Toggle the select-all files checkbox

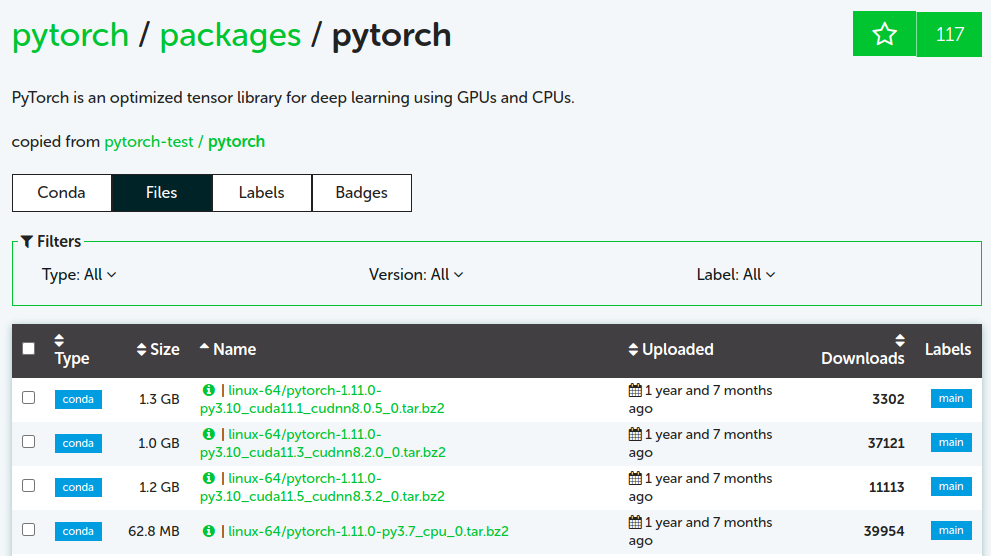(28, 349)
